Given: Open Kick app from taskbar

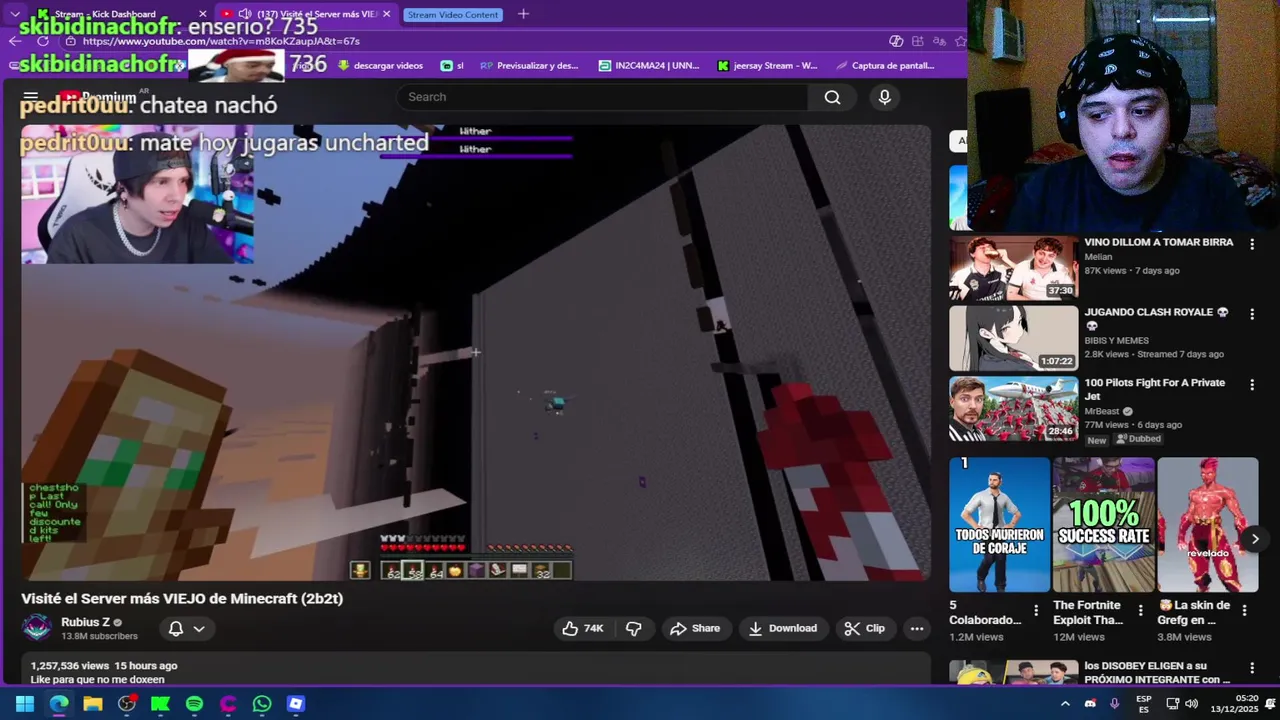Looking at the screenshot, I should 160,704.
